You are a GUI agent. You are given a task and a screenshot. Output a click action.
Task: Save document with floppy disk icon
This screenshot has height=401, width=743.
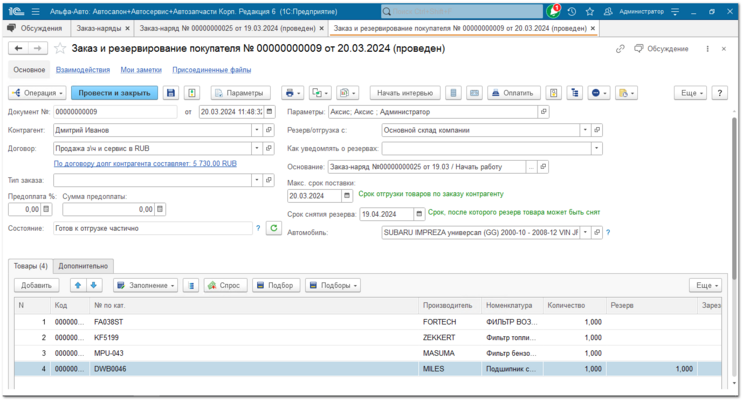coord(171,93)
